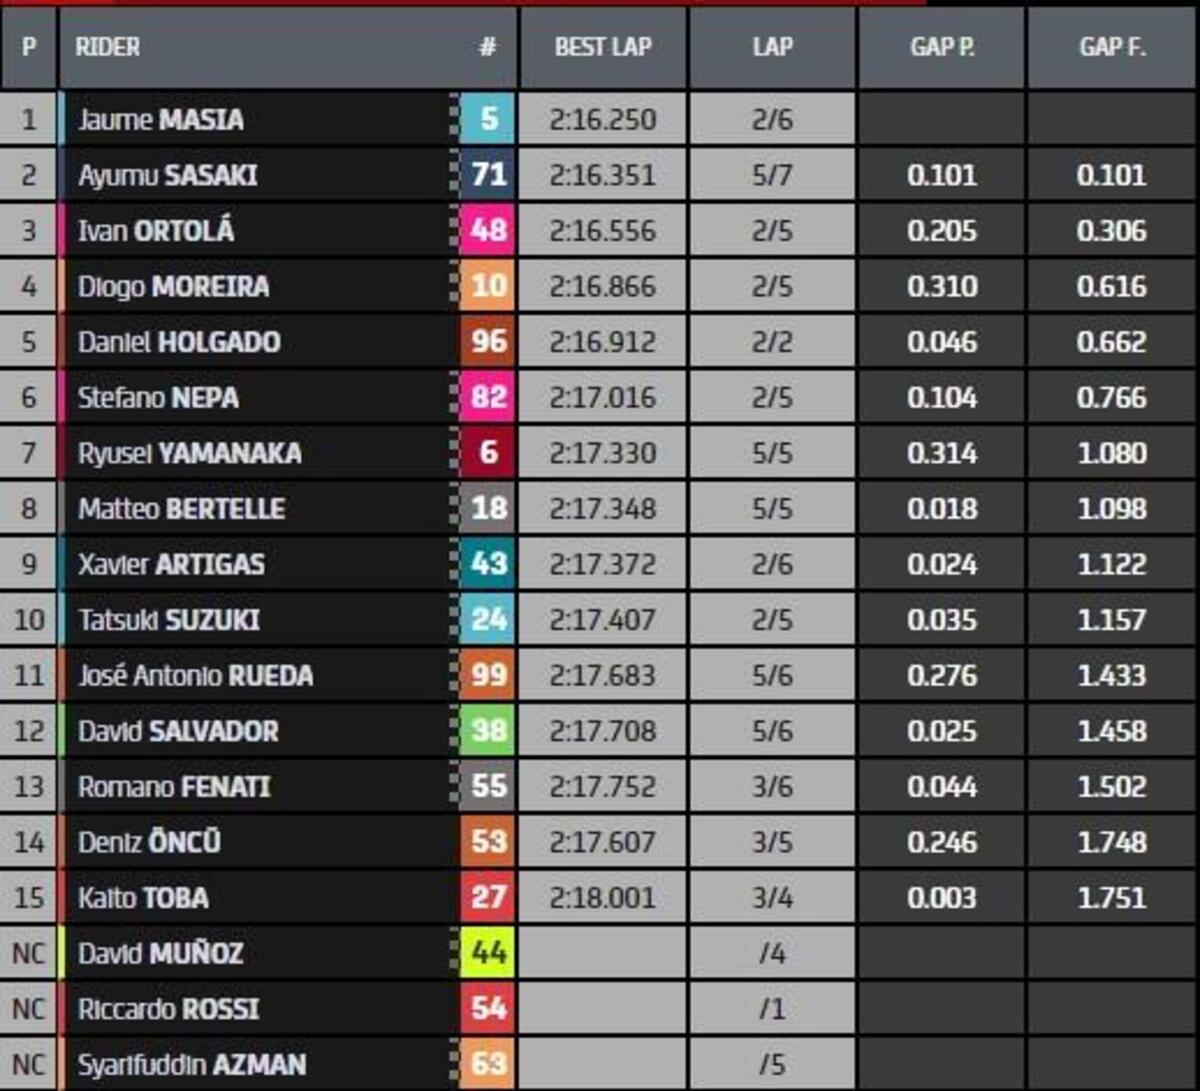Select the GAP P. column header

tap(941, 47)
